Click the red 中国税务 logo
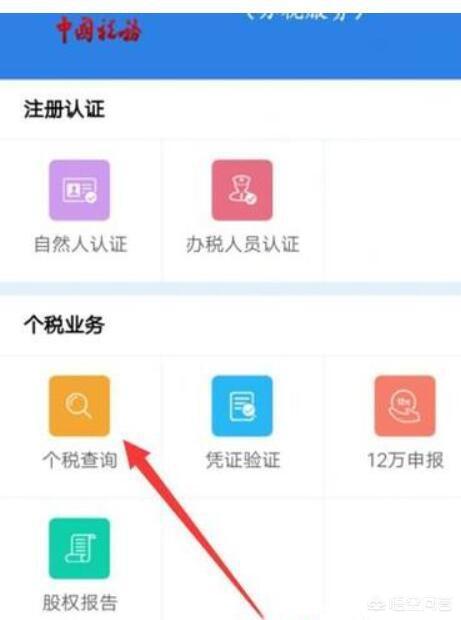The image size is (461, 620). [x=98, y=30]
